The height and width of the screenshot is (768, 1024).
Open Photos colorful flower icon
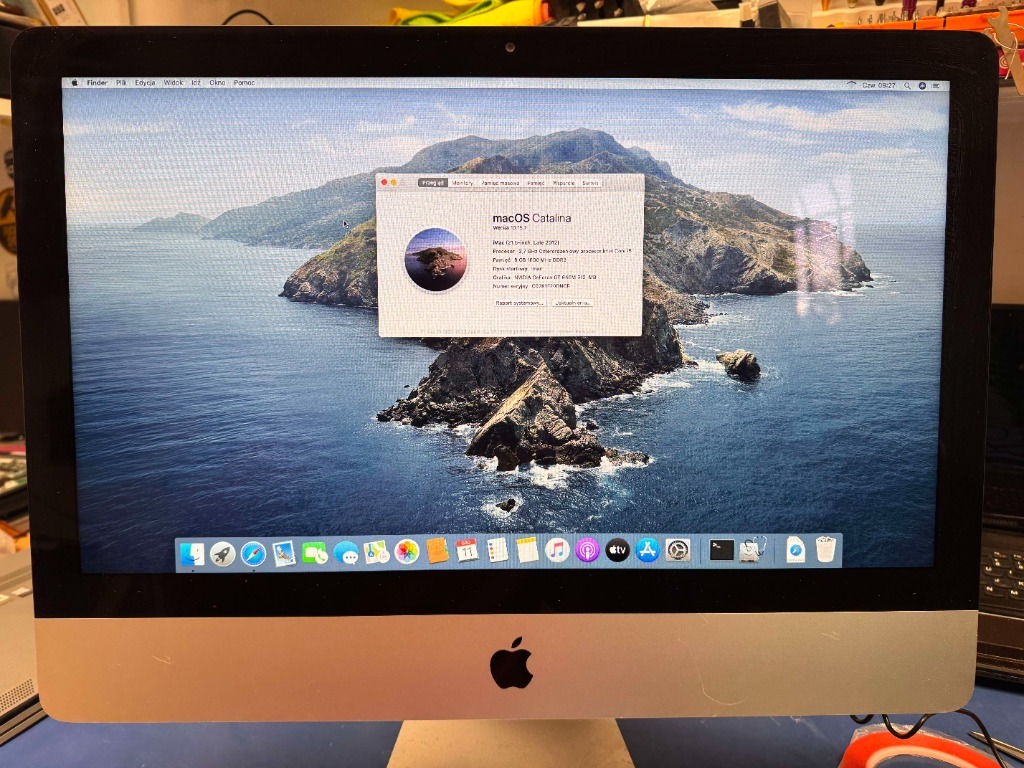click(407, 552)
